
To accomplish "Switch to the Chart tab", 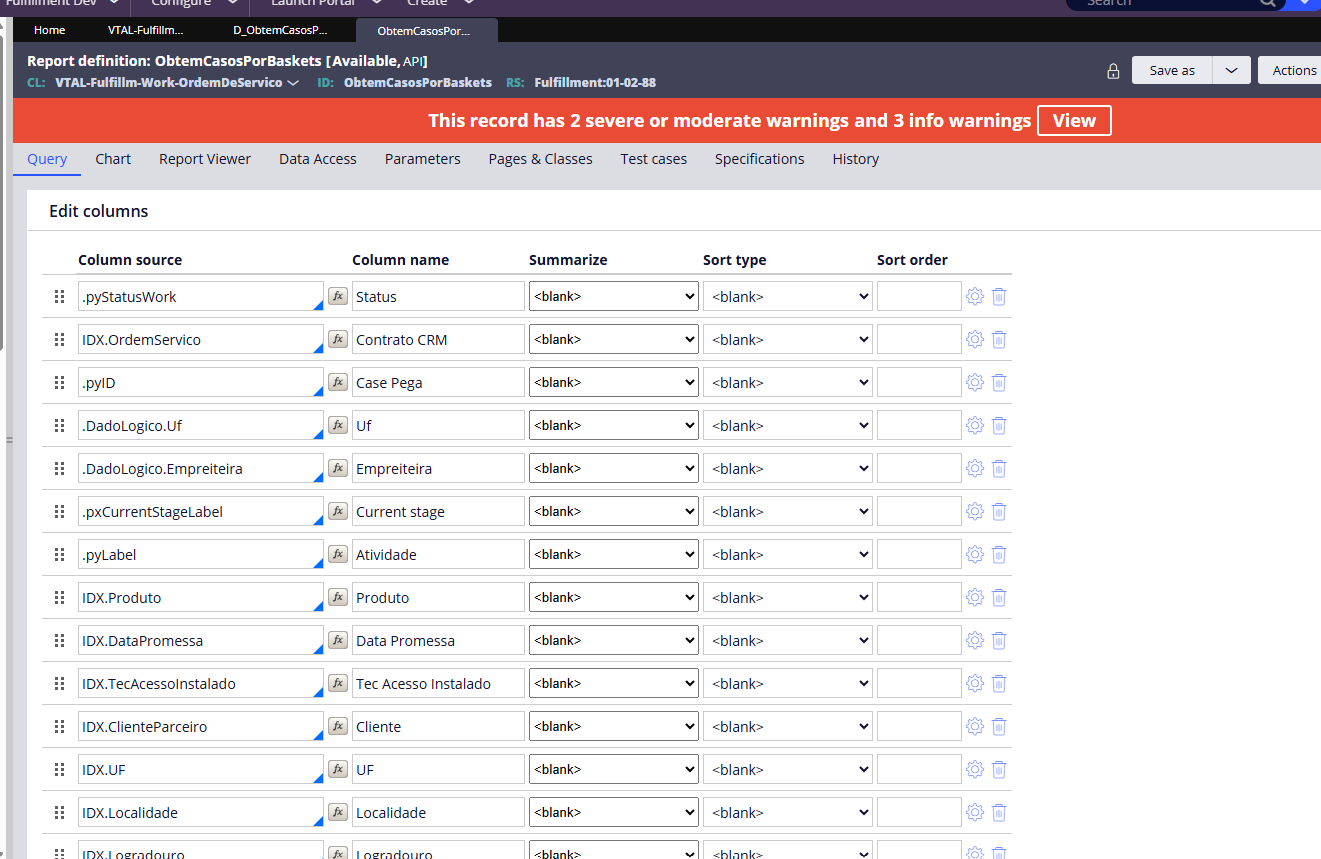I will (113, 159).
